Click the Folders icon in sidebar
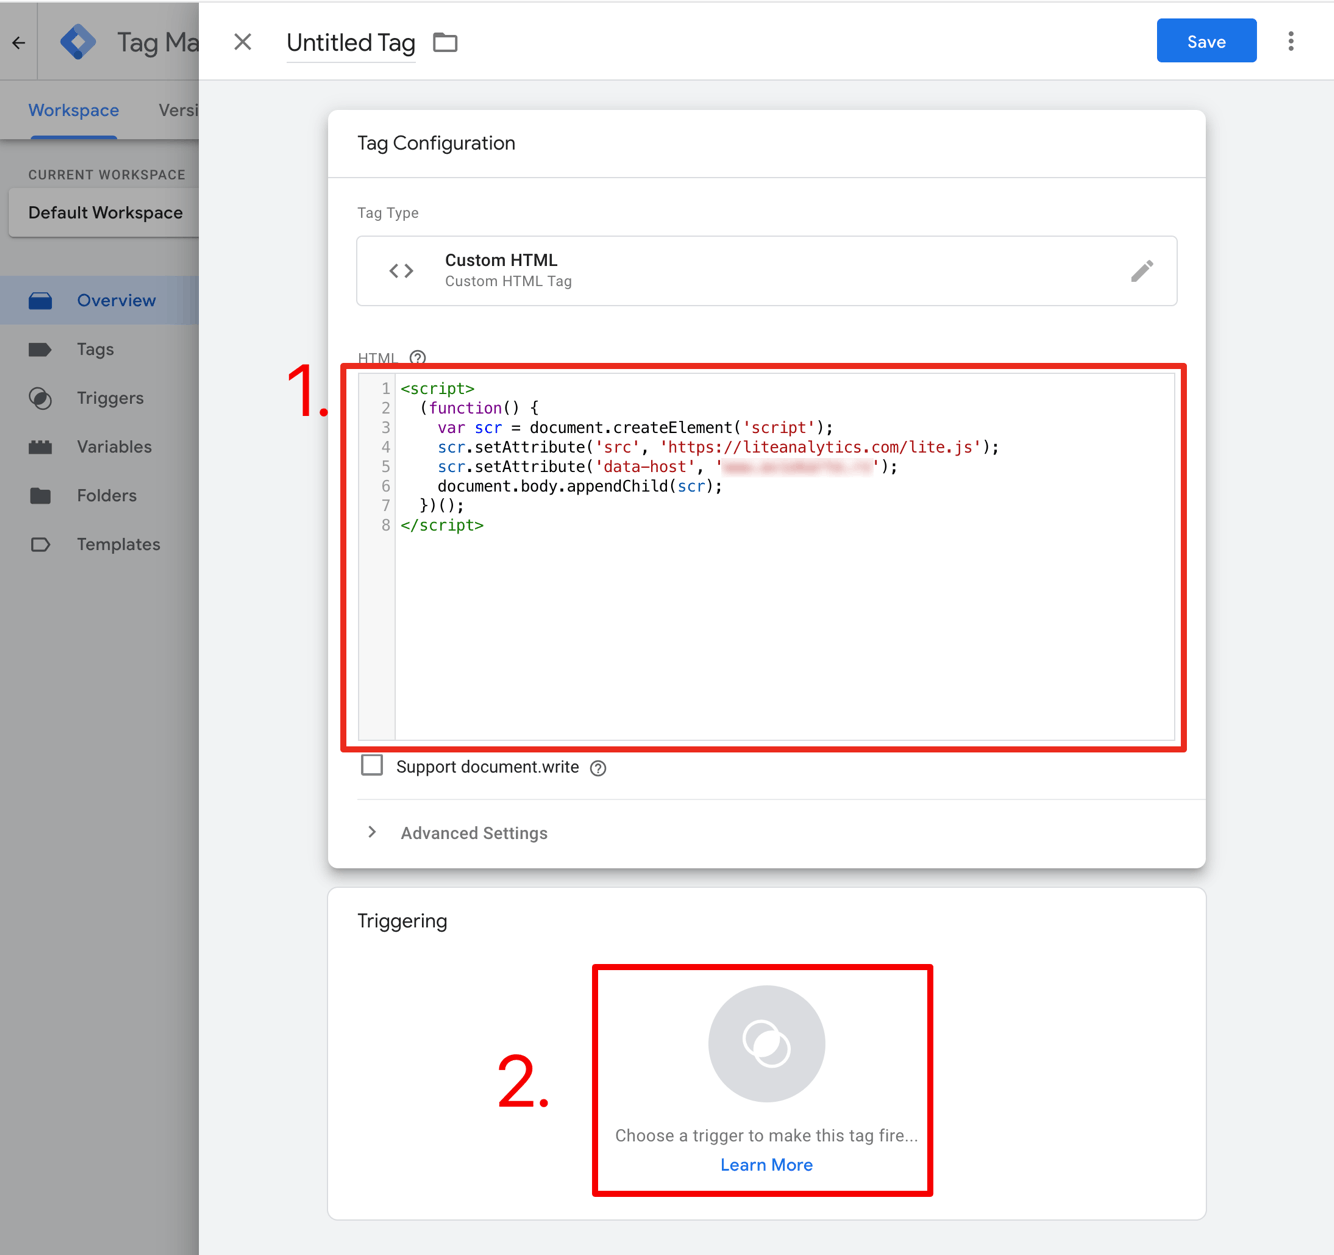The width and height of the screenshot is (1334, 1255). (40, 495)
